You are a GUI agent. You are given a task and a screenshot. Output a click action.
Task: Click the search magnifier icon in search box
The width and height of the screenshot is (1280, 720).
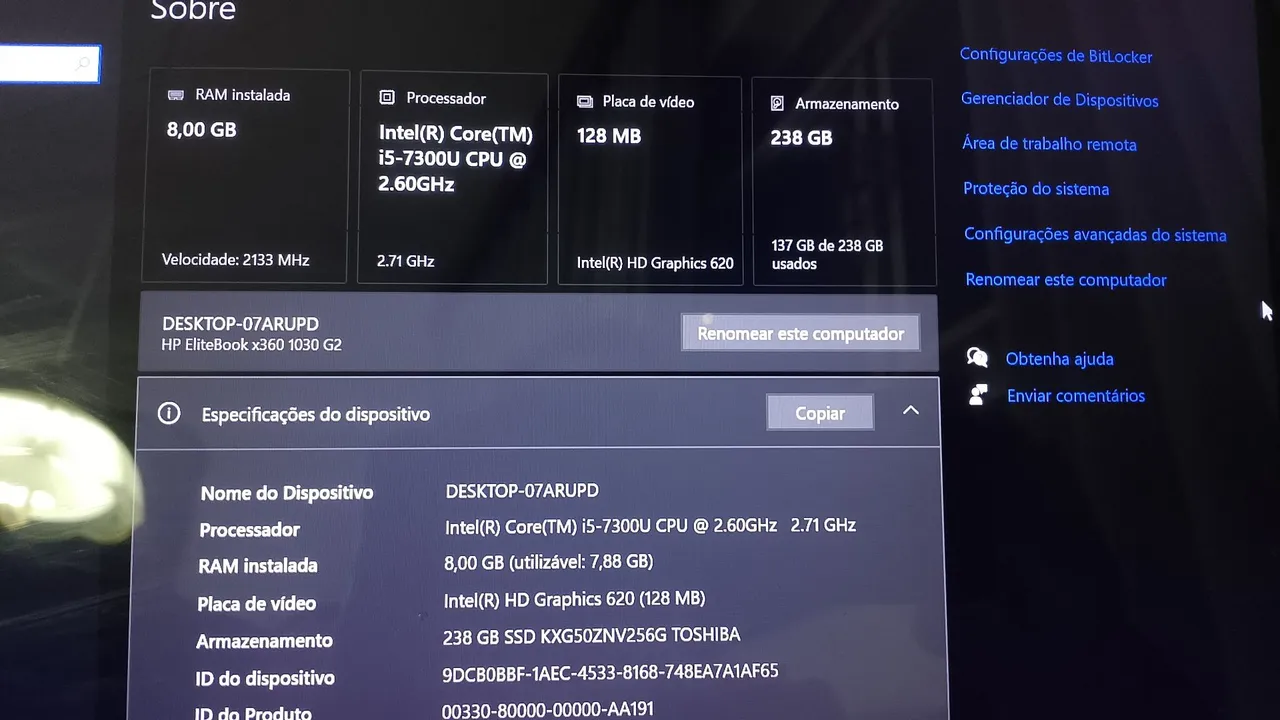click(x=83, y=65)
